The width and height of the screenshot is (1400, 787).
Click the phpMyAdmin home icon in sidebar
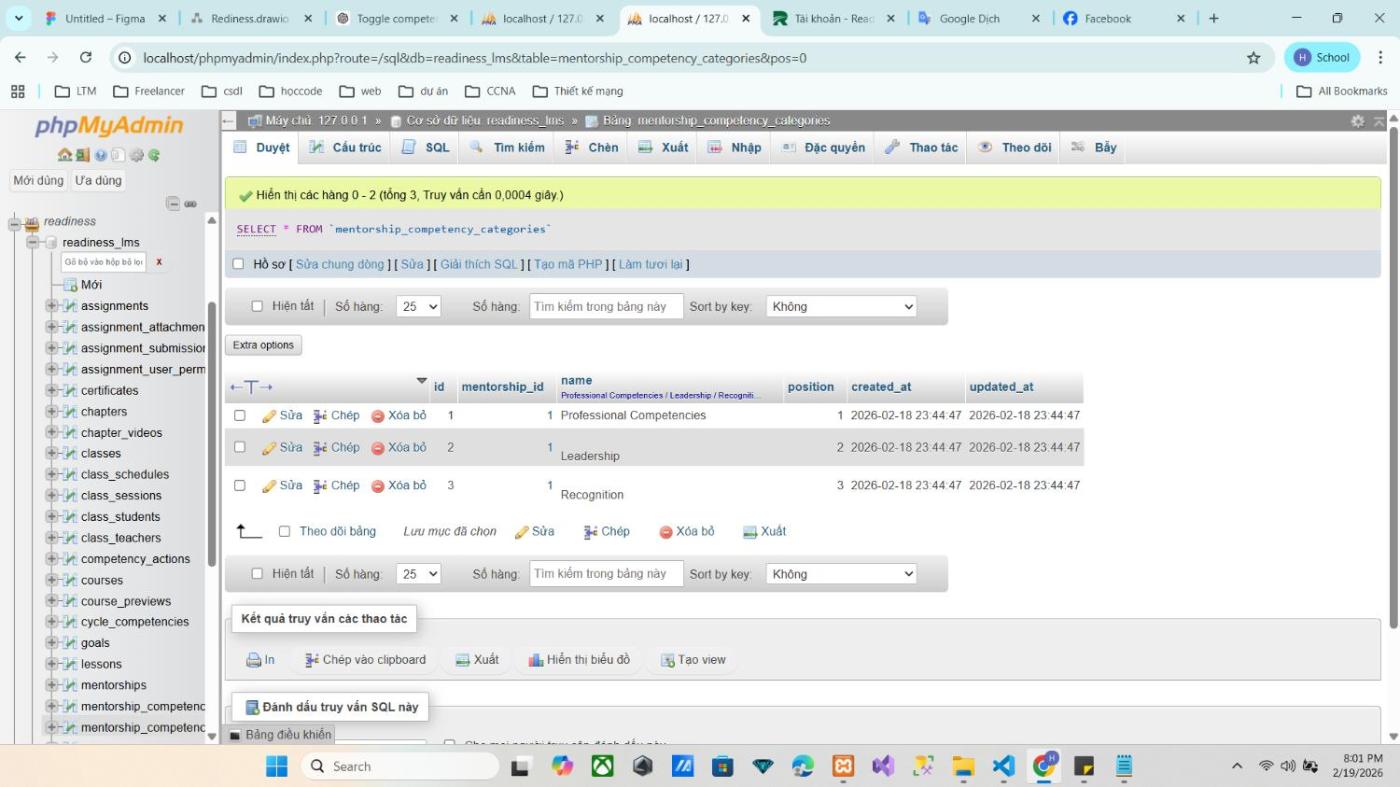(x=65, y=155)
